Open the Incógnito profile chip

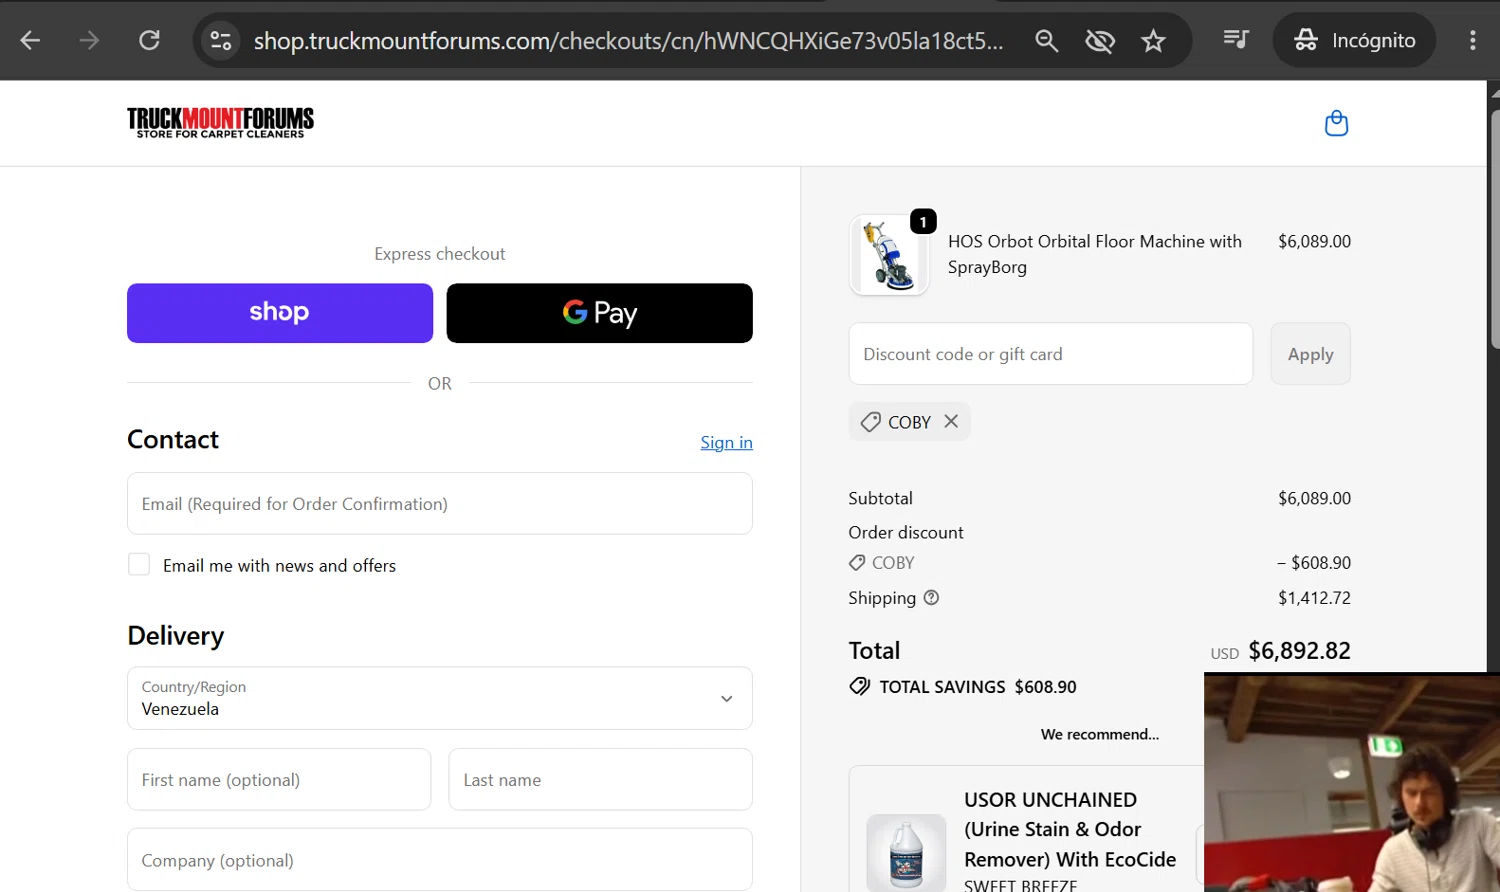[1354, 40]
